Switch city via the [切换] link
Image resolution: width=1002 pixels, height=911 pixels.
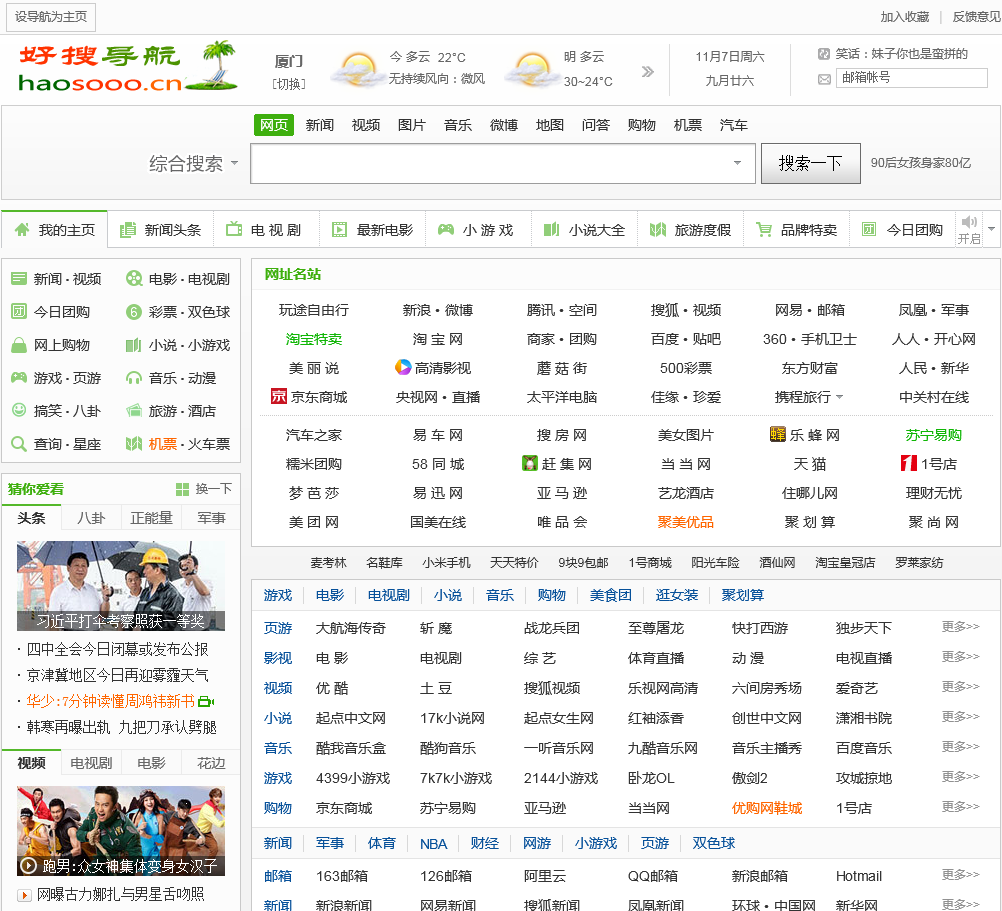289,84
